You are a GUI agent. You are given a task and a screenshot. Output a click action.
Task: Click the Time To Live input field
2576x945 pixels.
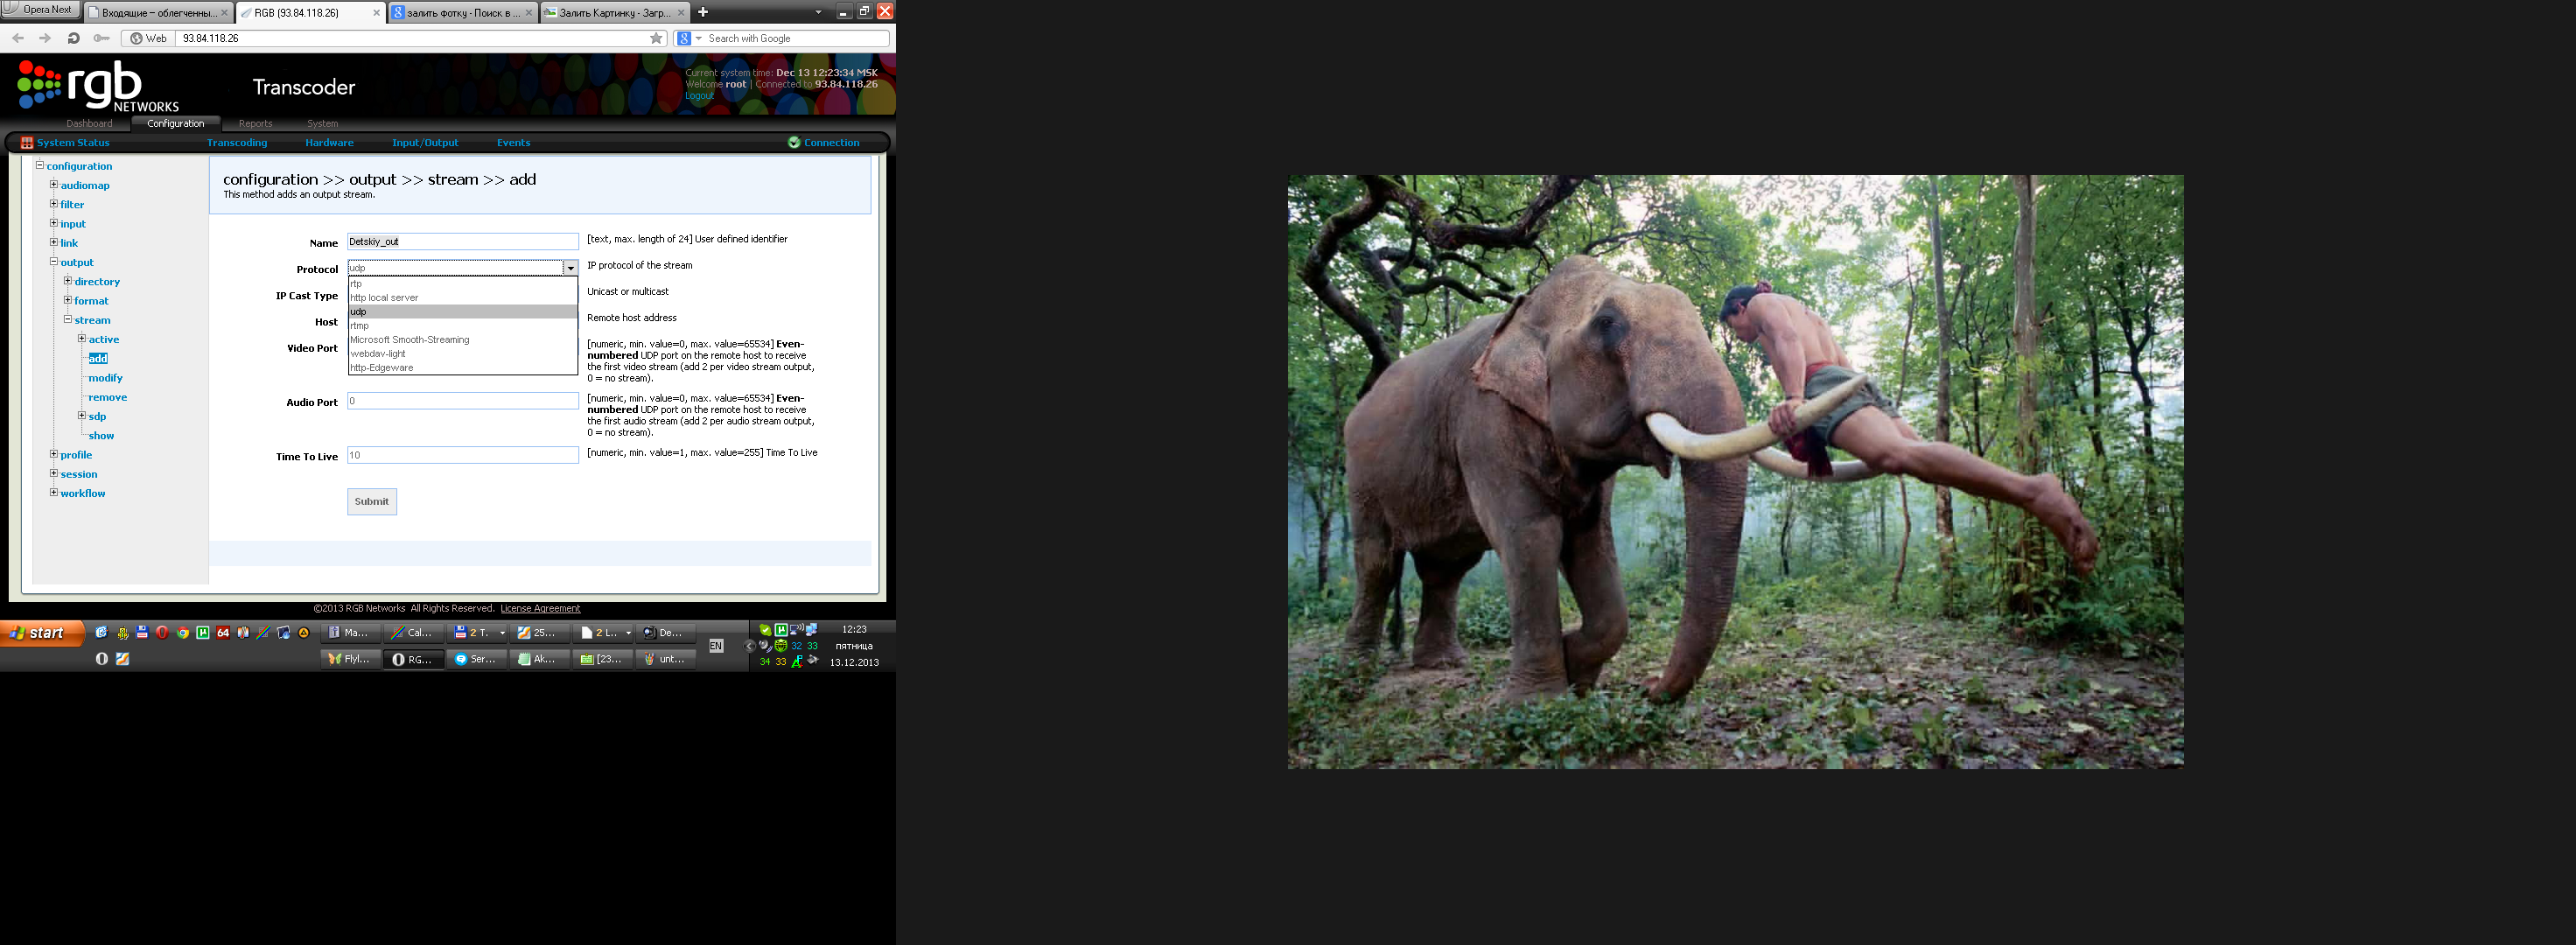462,455
